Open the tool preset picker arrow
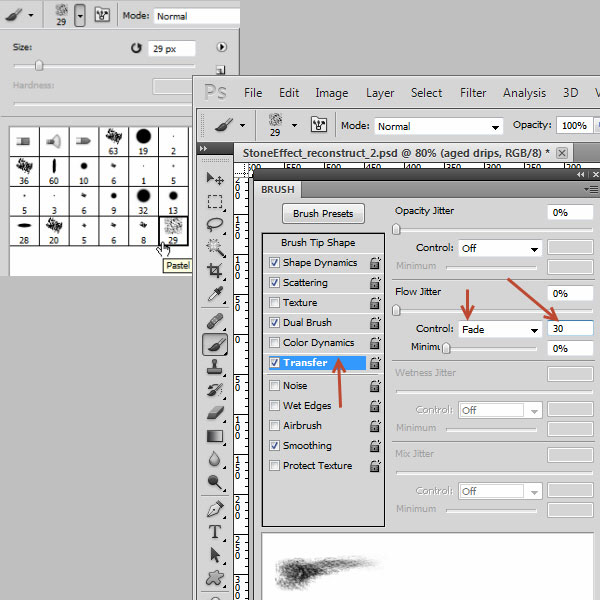Viewport: 600px width, 600px height. pyautogui.click(x=243, y=125)
